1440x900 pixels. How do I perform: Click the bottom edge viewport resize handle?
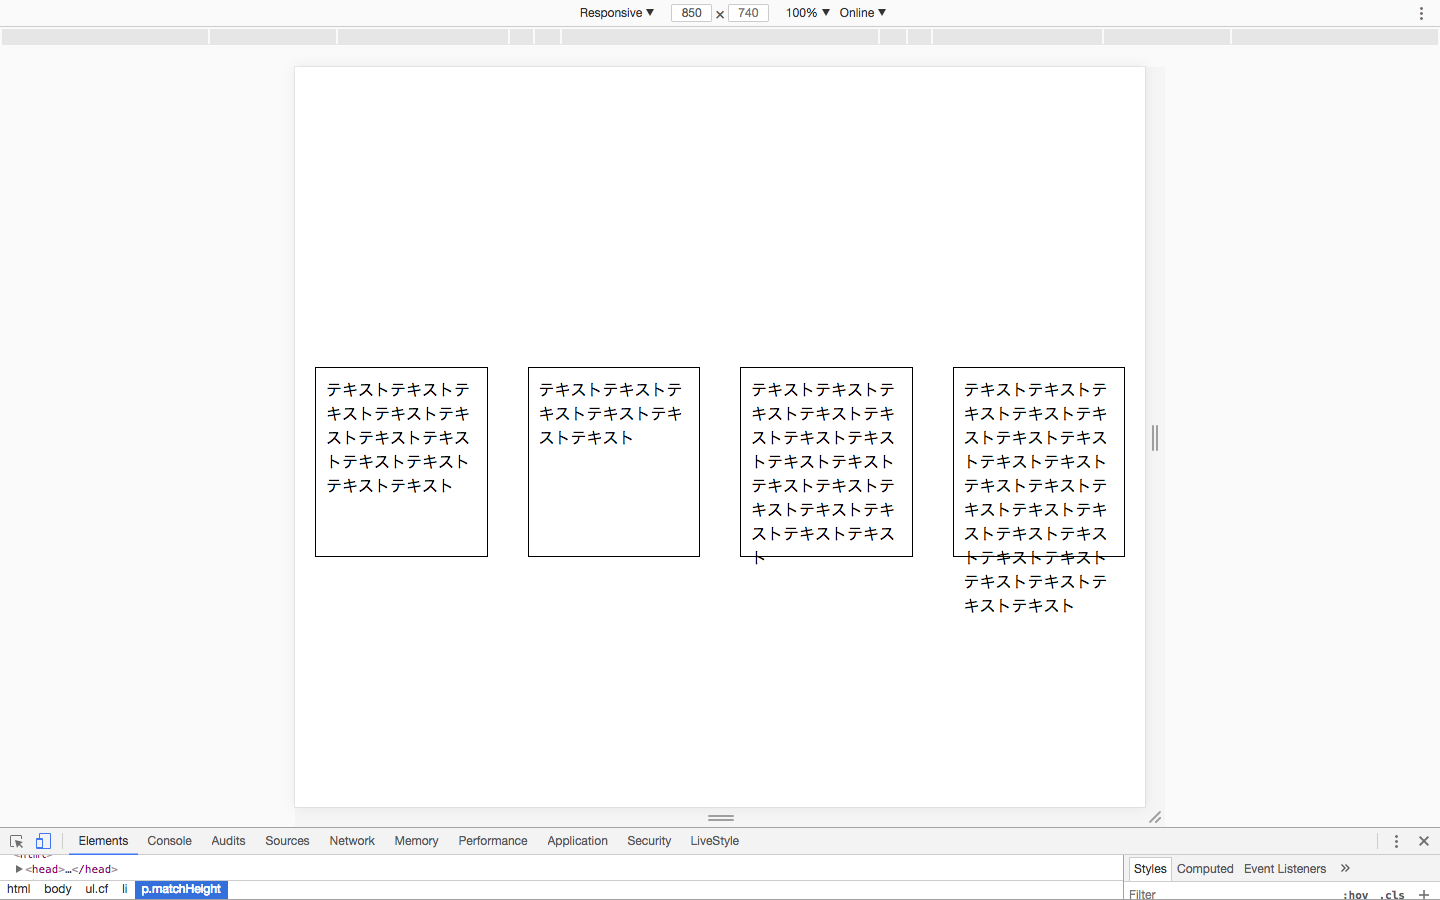coord(720,818)
